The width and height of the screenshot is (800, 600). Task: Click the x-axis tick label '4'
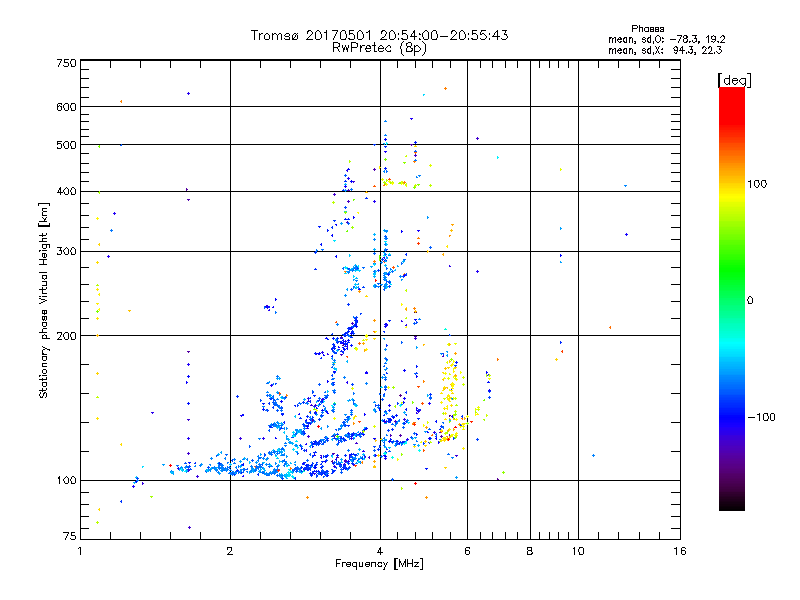coord(380,551)
